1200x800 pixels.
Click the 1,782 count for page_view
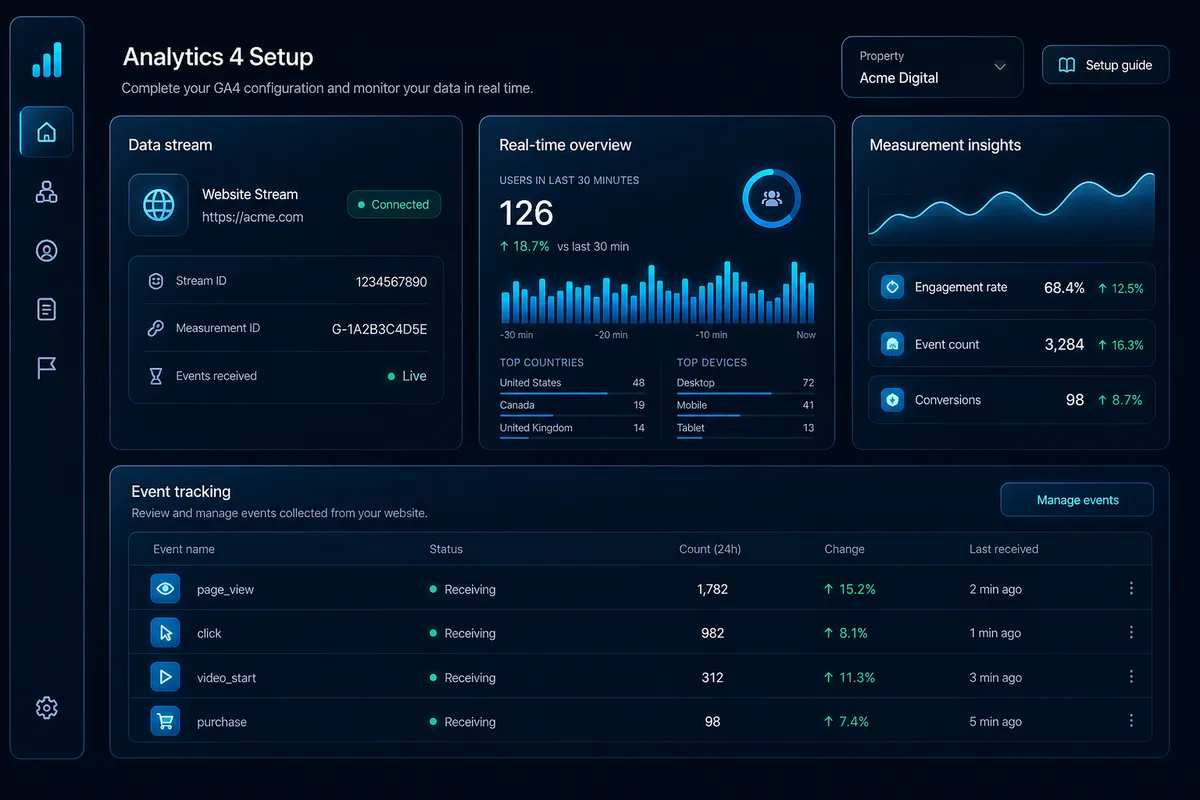tap(712, 589)
